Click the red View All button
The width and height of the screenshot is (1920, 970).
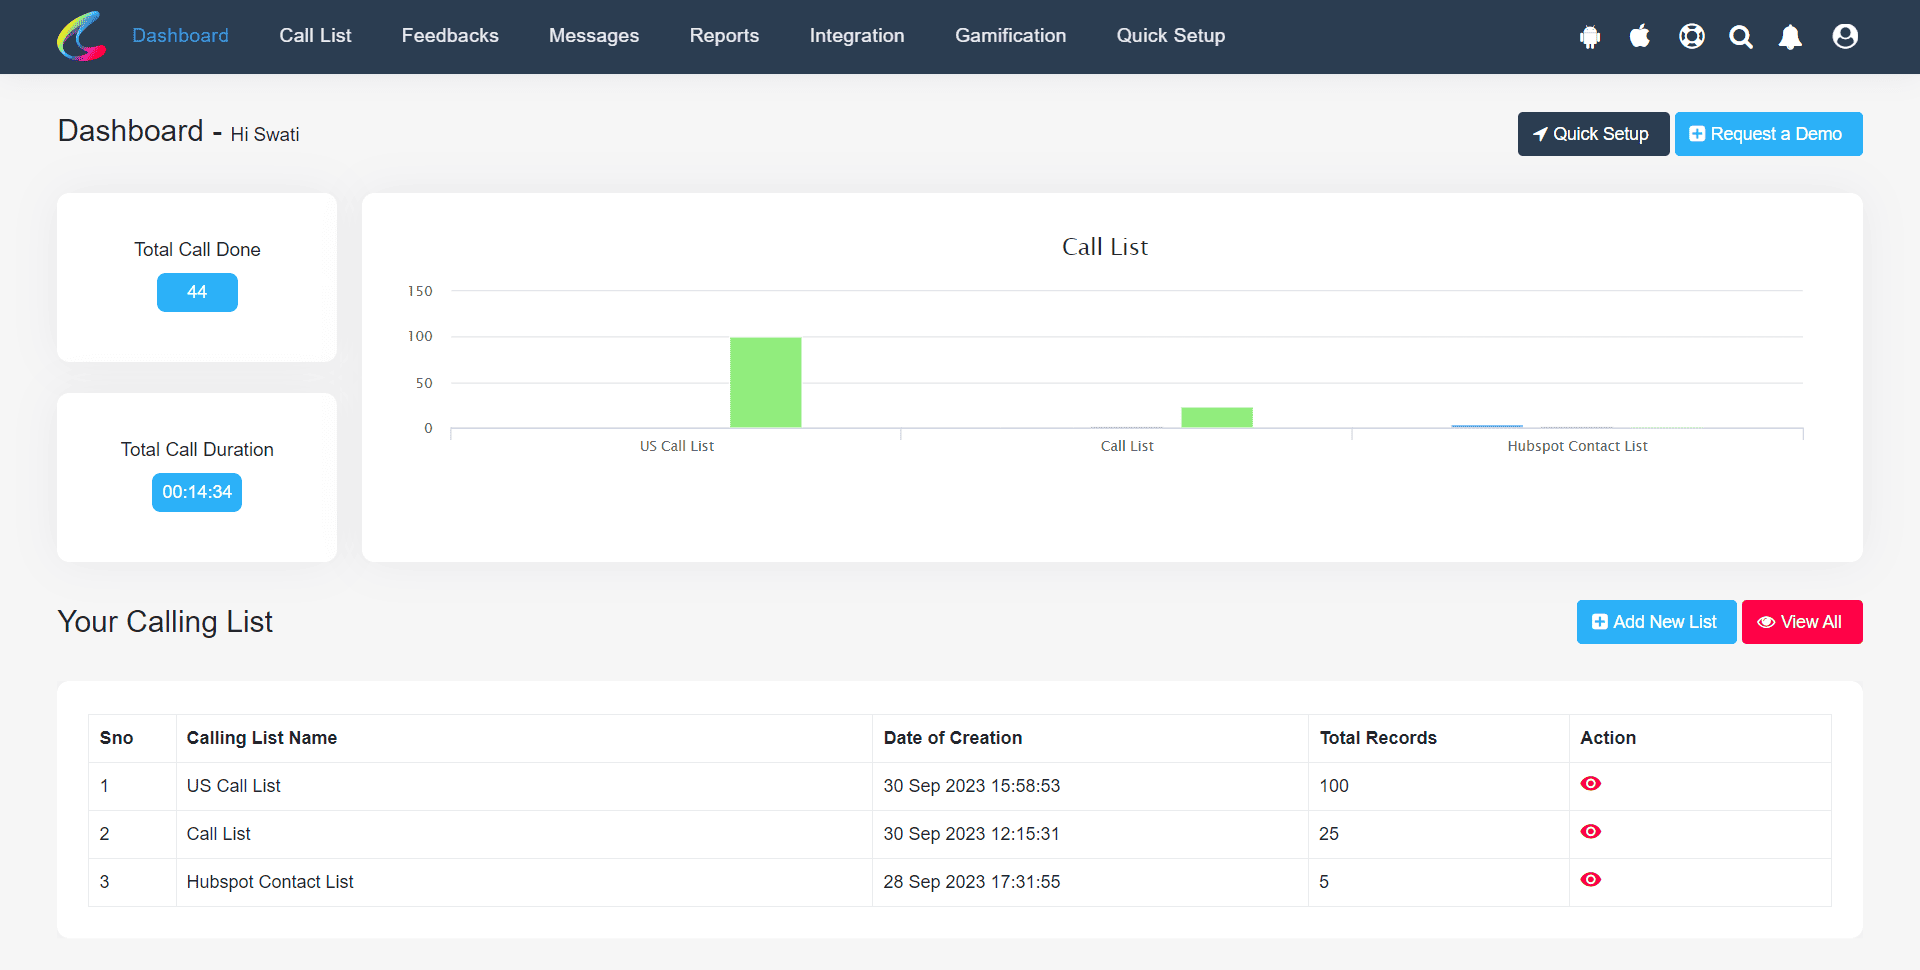tap(1801, 622)
